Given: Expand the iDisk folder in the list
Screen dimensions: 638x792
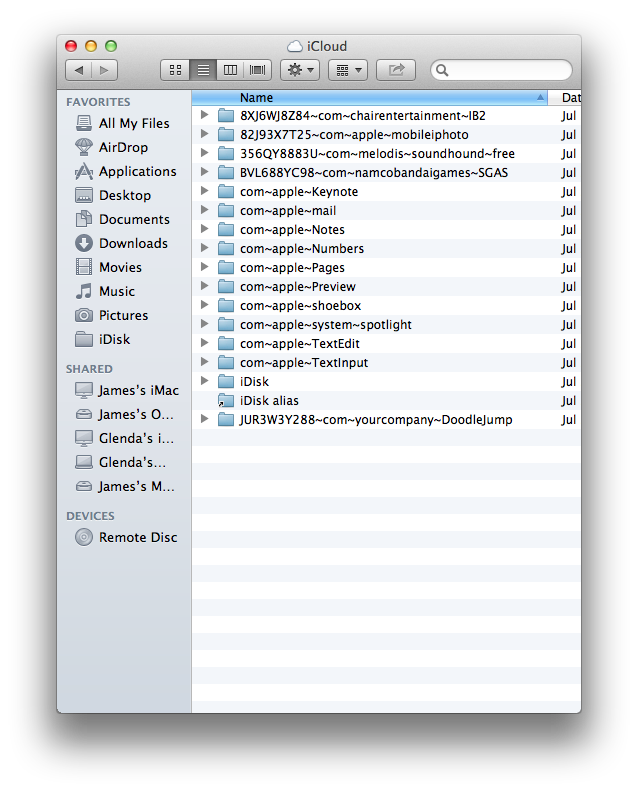Looking at the screenshot, I should point(205,381).
